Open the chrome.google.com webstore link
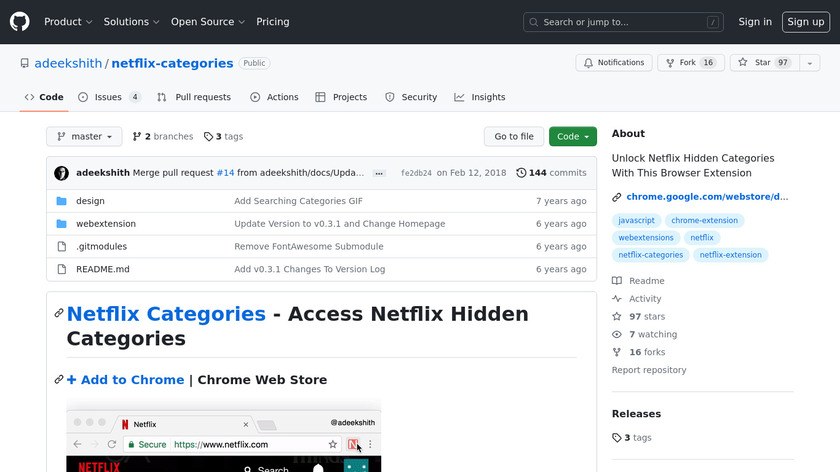Image resolution: width=840 pixels, height=472 pixels. tap(707, 197)
